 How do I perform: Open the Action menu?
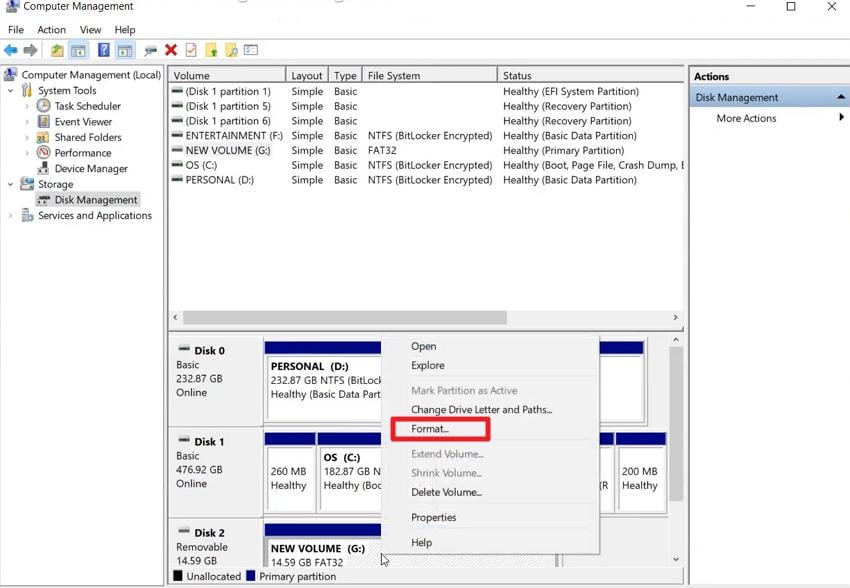[x=51, y=29]
